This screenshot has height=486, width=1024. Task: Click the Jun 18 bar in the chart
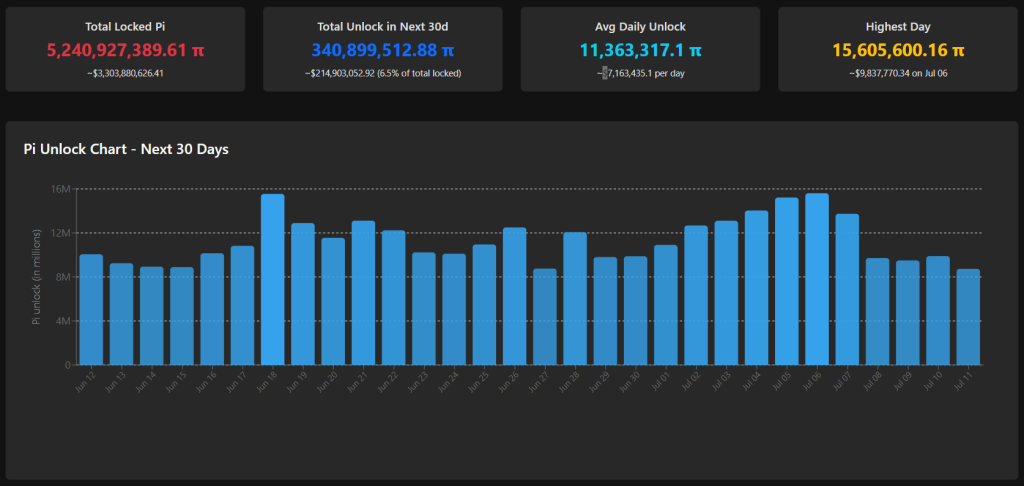coord(273,280)
